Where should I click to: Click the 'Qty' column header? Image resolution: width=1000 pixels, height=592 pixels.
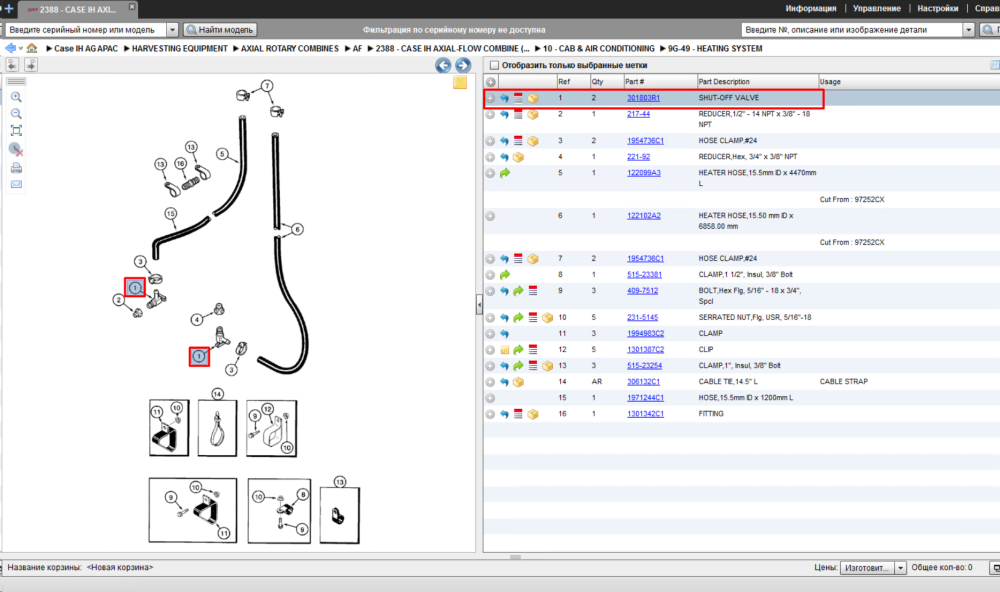point(607,82)
